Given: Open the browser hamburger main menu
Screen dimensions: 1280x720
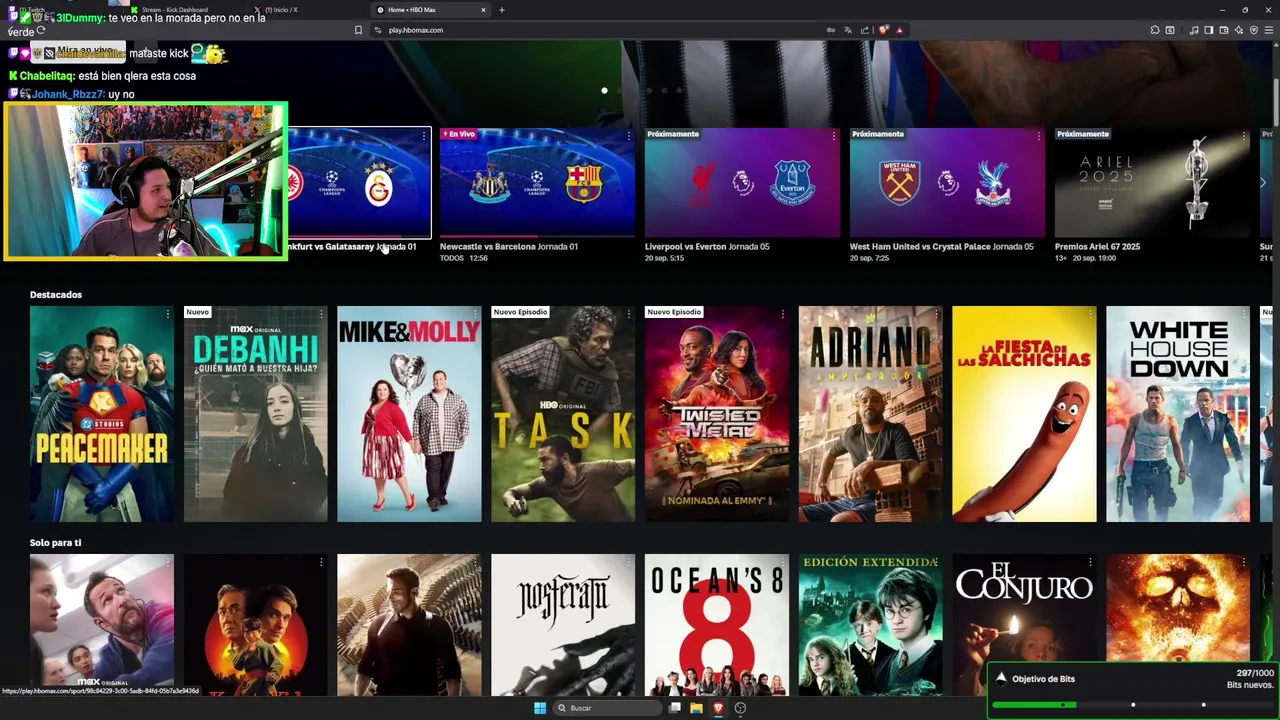Looking at the screenshot, I should click(x=1268, y=30).
